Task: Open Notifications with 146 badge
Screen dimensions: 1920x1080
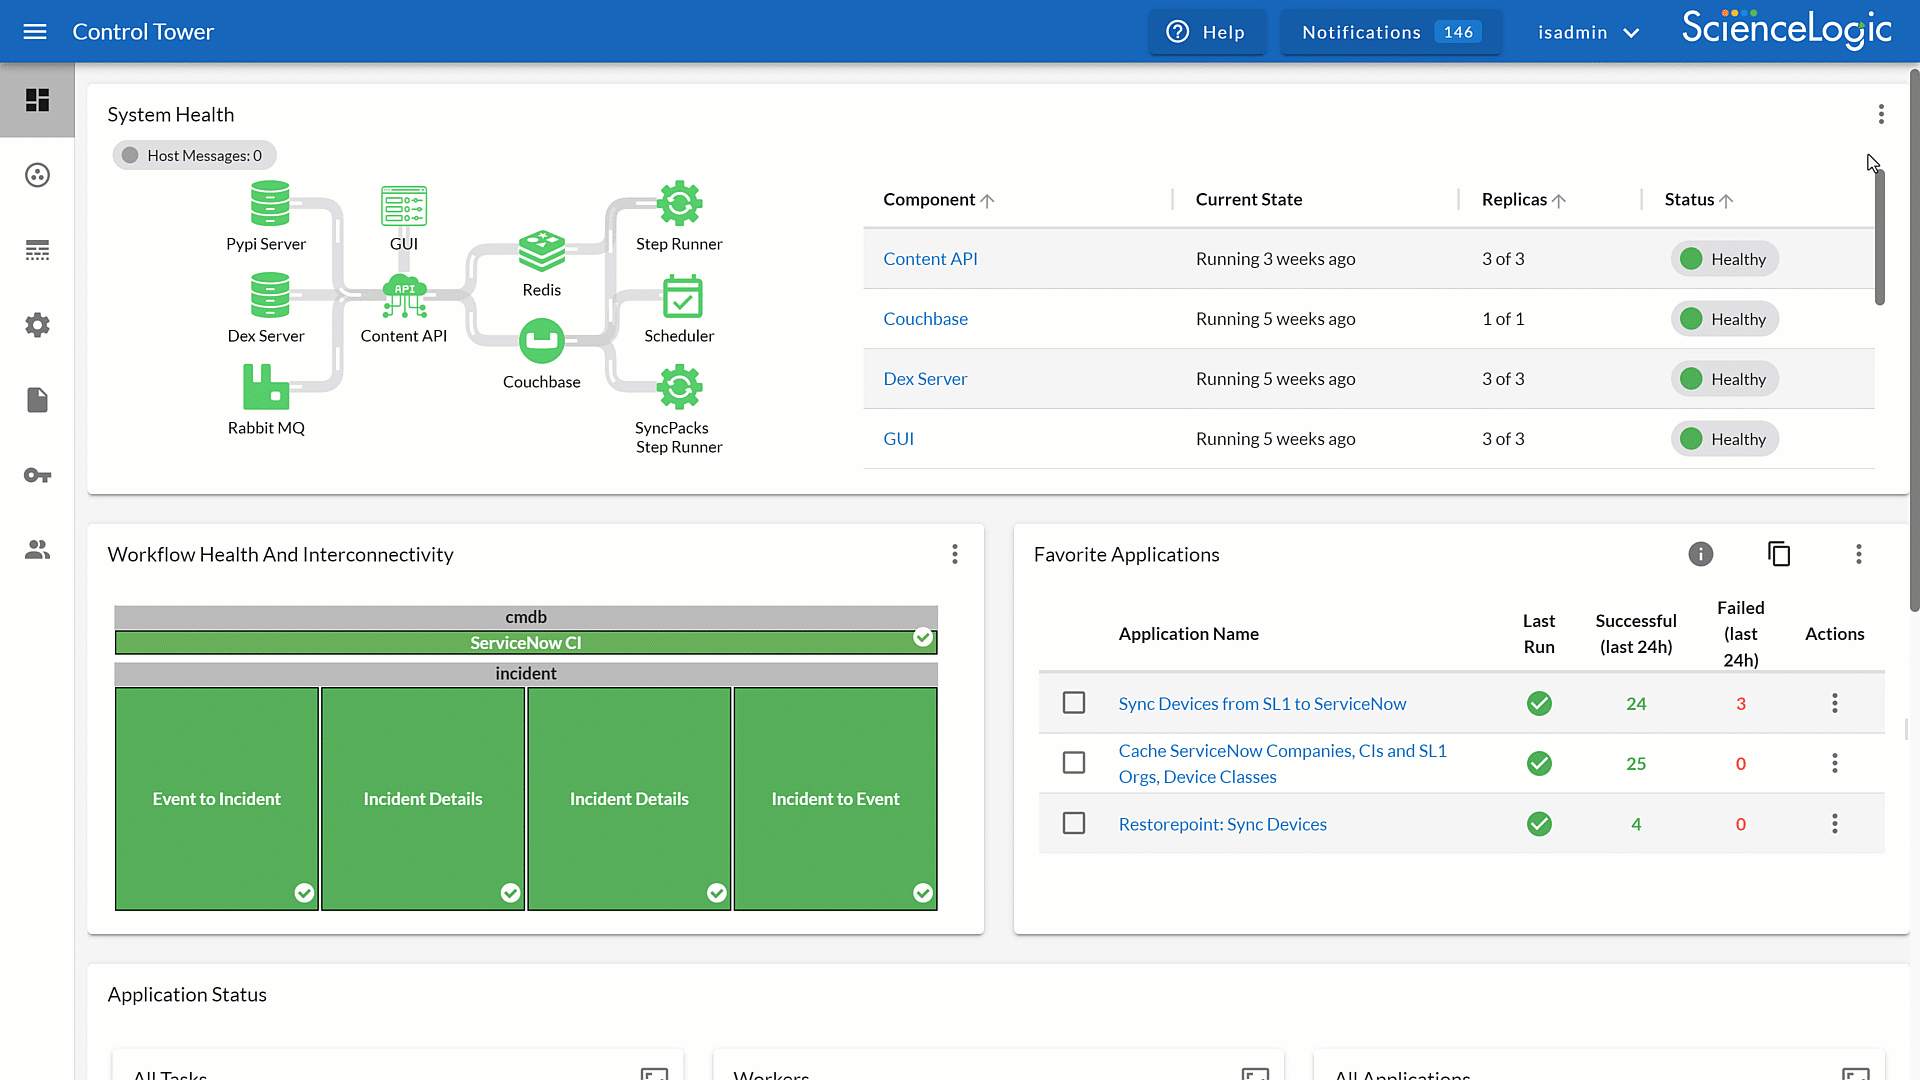Action: (x=1391, y=32)
